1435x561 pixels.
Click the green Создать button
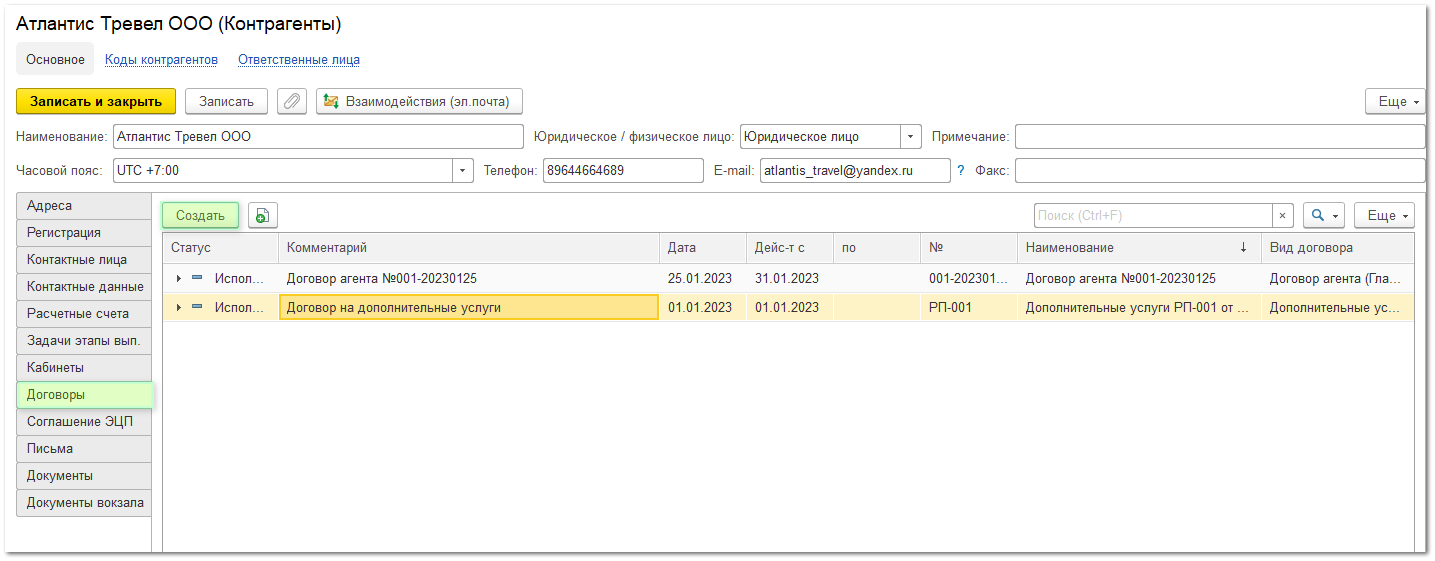point(200,215)
